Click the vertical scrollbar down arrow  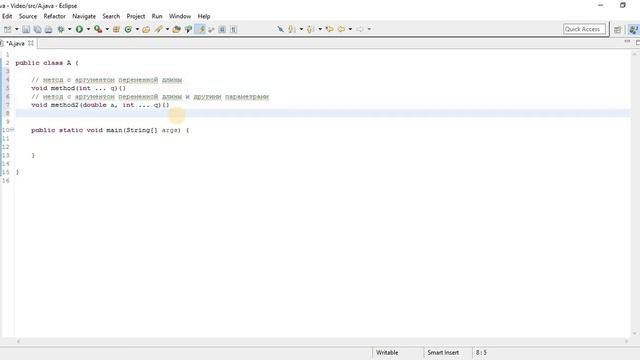pos(635,333)
